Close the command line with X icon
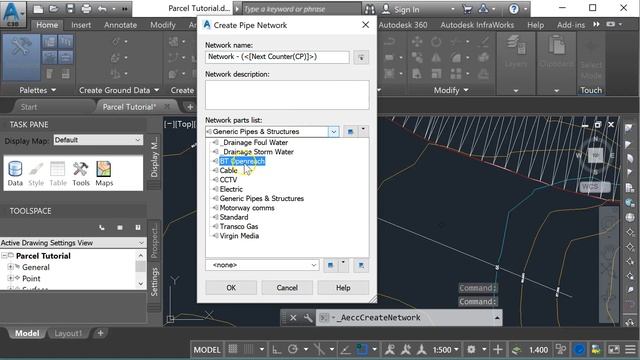Viewport: 640px width, 360px height. (x=293, y=318)
